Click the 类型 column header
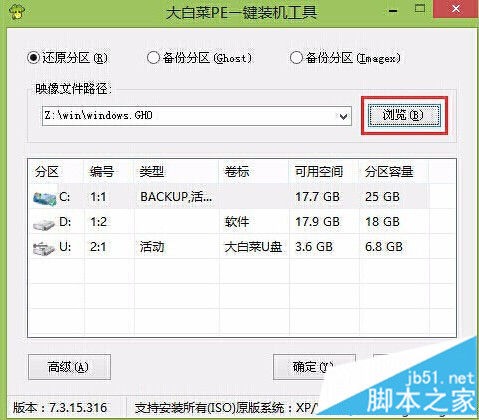479x420 pixels. [x=176, y=172]
